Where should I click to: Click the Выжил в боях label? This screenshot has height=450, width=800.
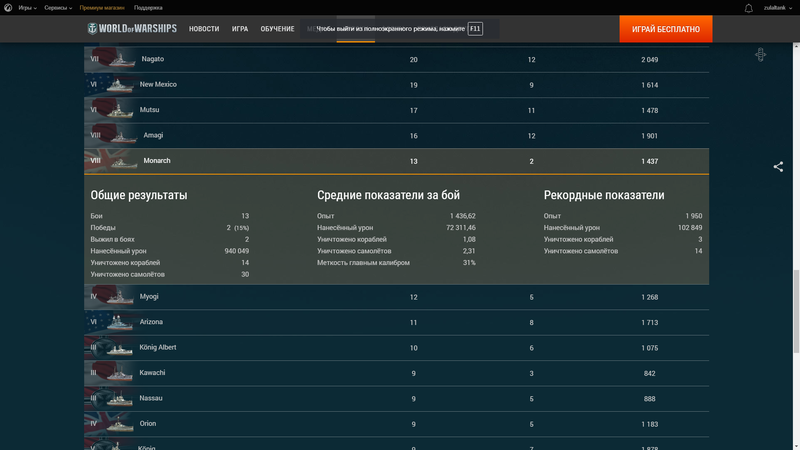(x=112, y=239)
